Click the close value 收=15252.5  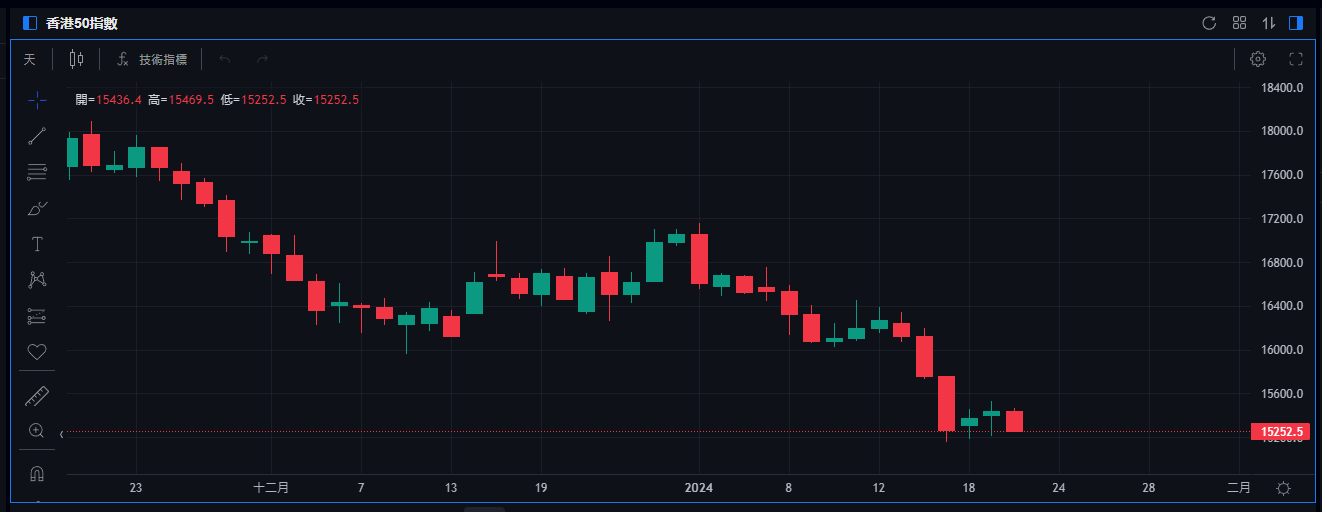[326, 99]
